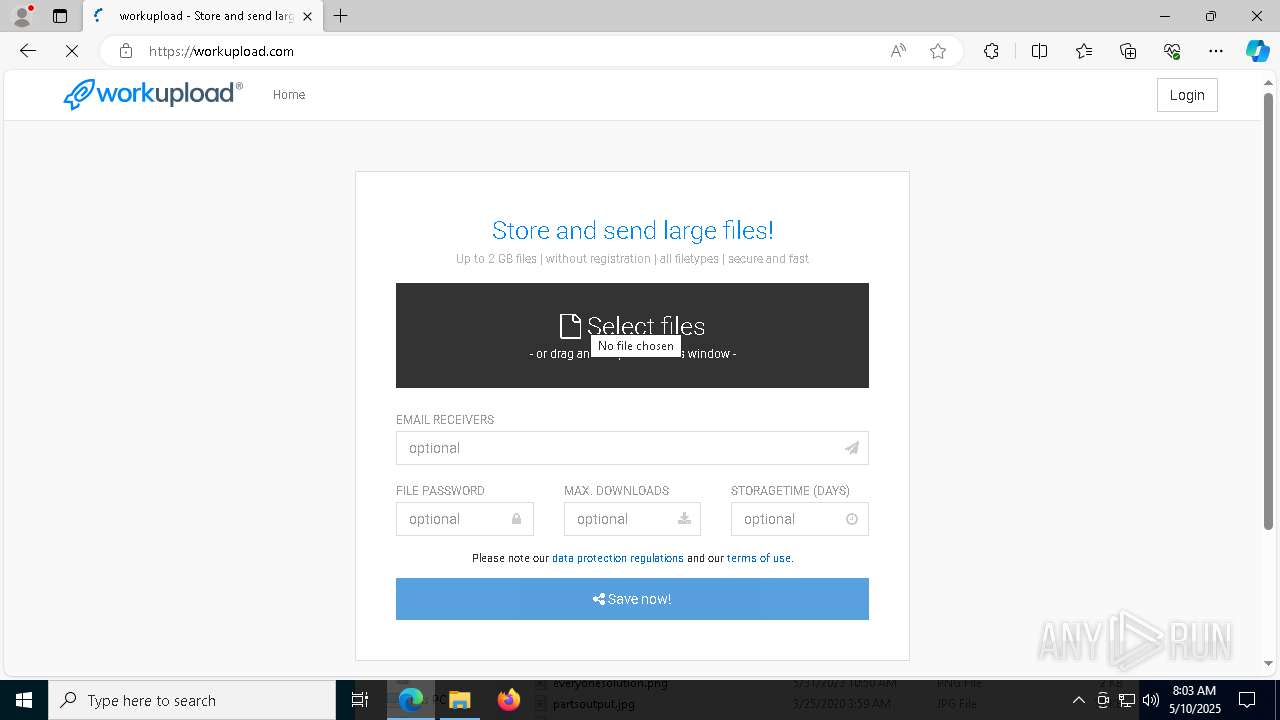Open the data protection regulations link
The height and width of the screenshot is (720, 1280).
click(x=618, y=558)
